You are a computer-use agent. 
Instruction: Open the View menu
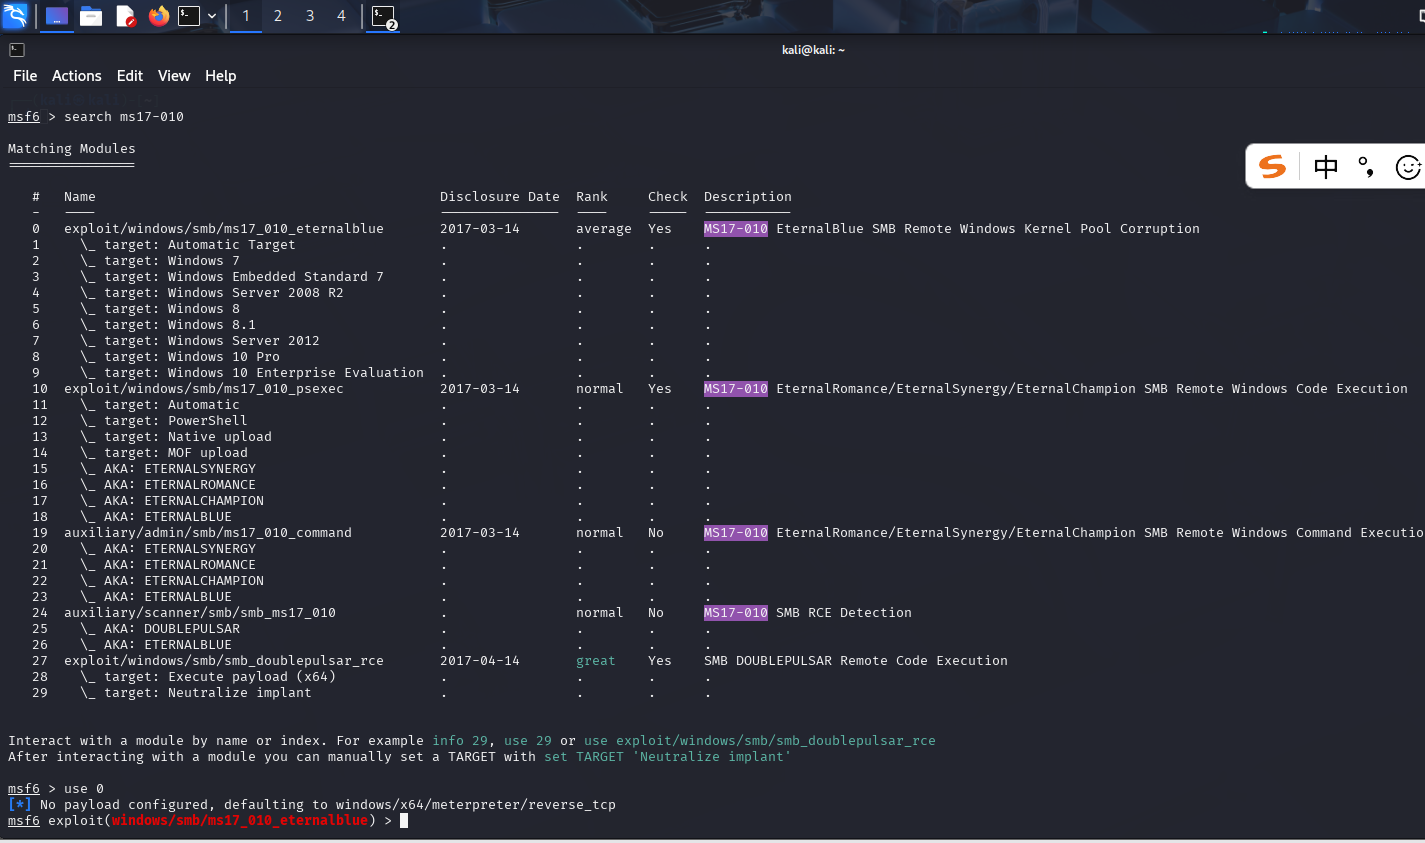click(174, 76)
